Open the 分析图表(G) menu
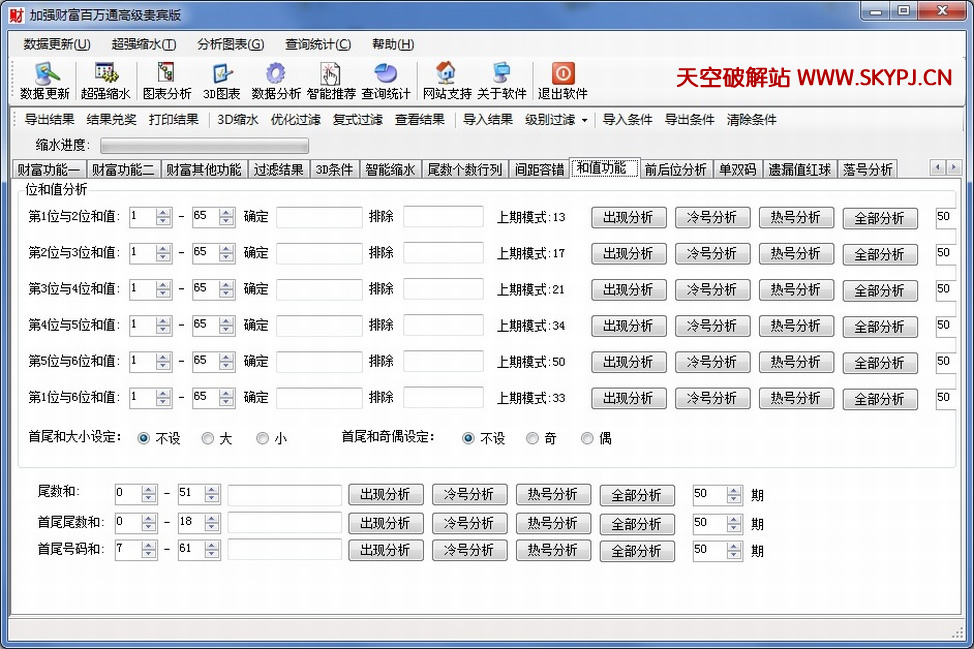Image resolution: width=974 pixels, height=649 pixels. point(230,44)
